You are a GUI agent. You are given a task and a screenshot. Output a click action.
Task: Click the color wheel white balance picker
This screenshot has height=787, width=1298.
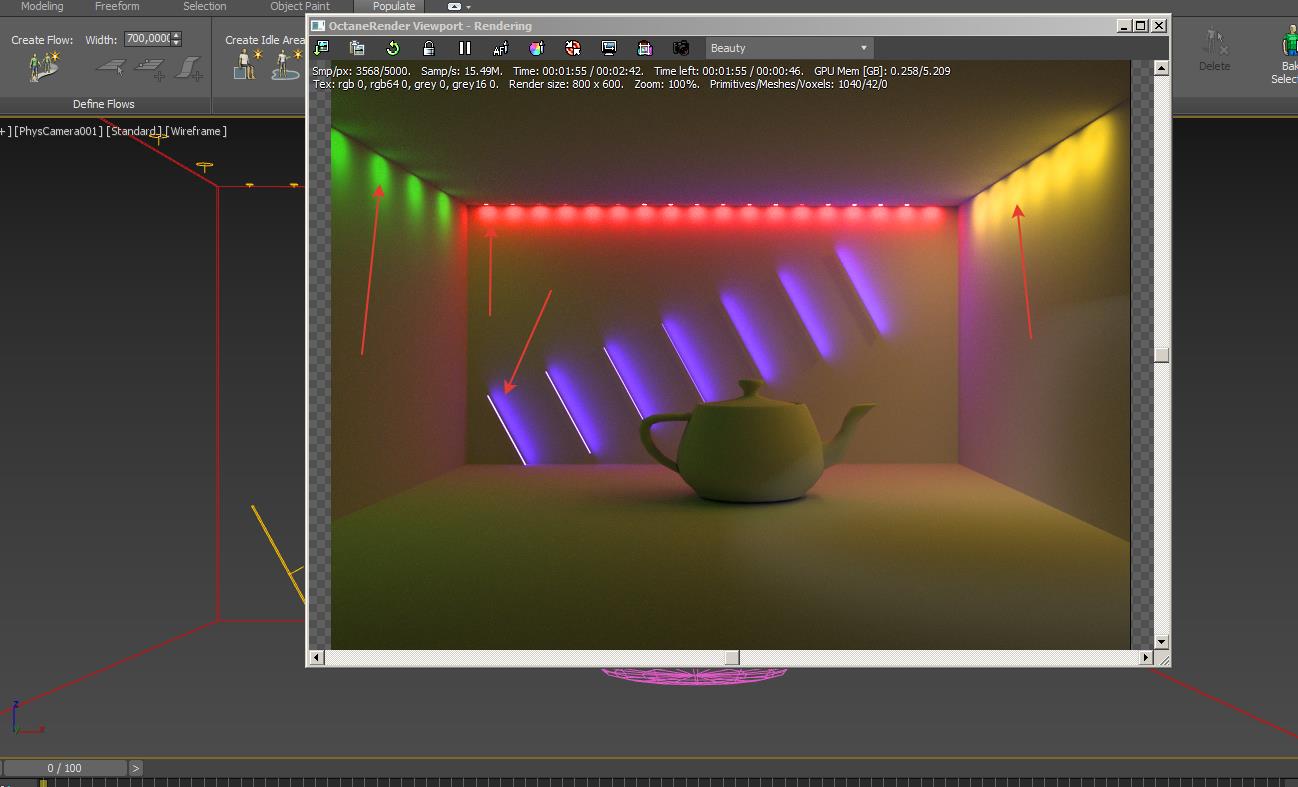(x=537, y=48)
